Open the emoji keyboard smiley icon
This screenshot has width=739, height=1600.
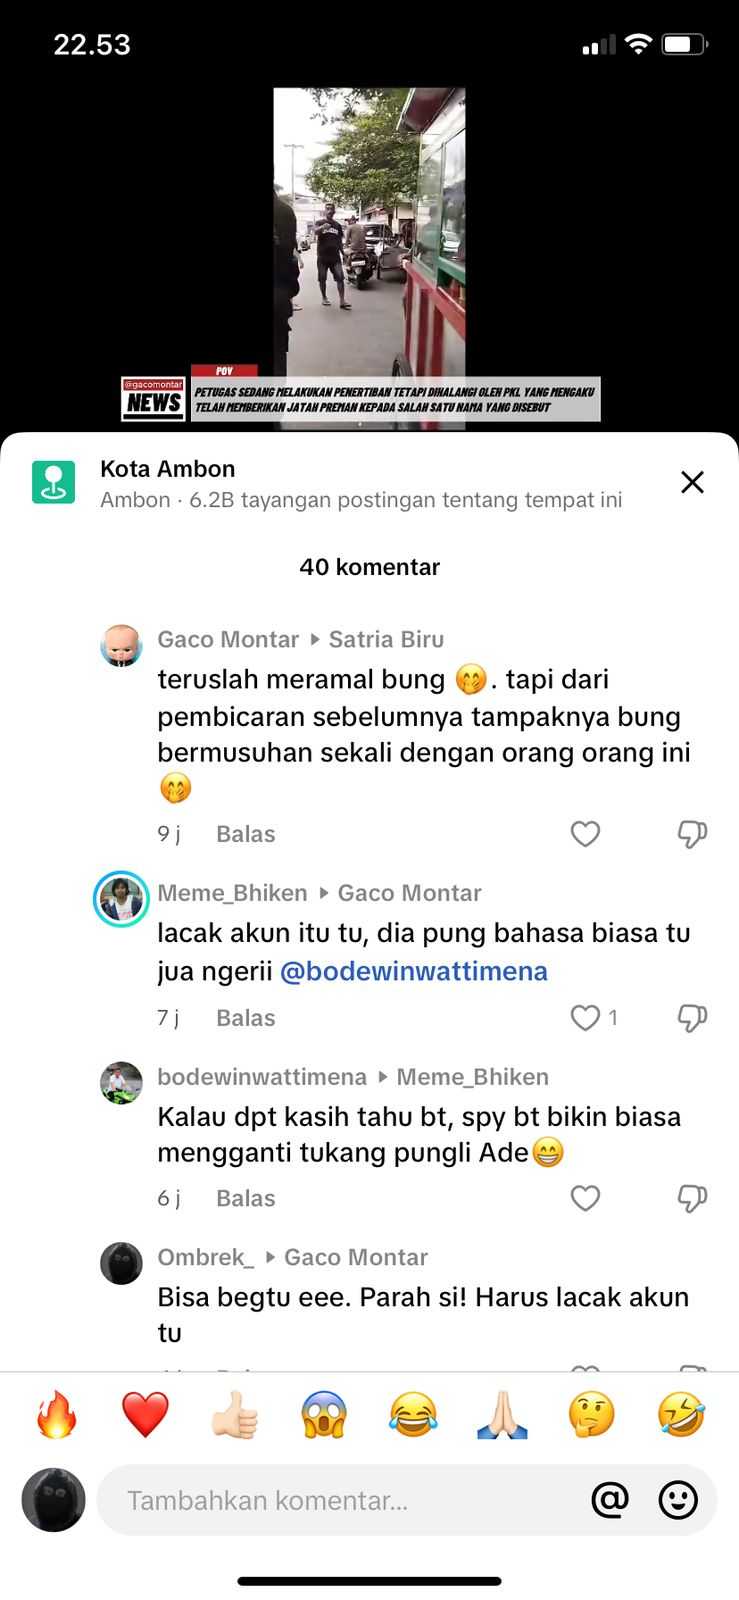(x=678, y=1499)
